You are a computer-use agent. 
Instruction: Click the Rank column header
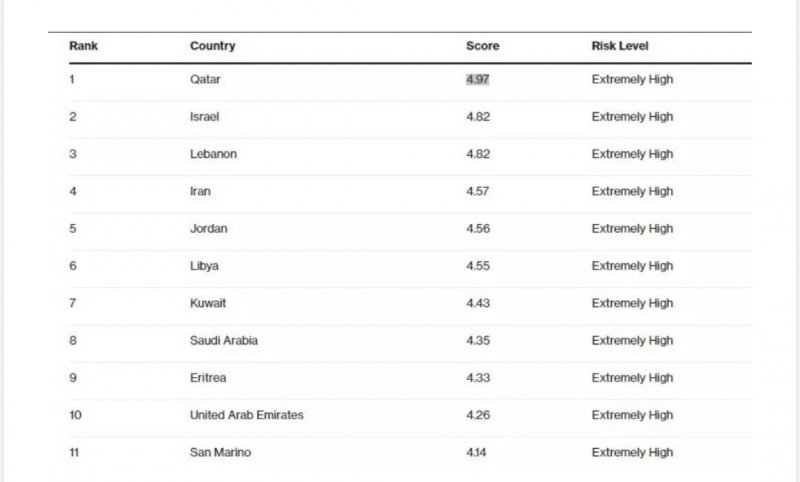pyautogui.click(x=83, y=46)
